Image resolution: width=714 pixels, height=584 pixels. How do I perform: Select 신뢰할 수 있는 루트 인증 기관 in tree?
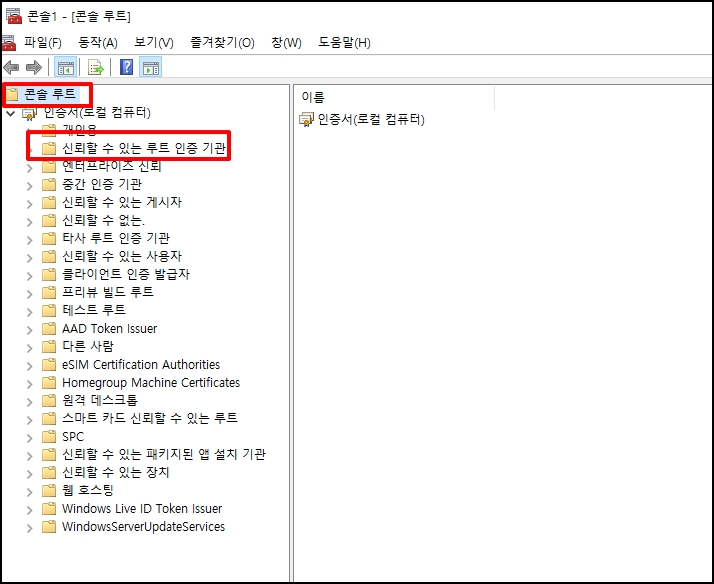click(x=144, y=148)
